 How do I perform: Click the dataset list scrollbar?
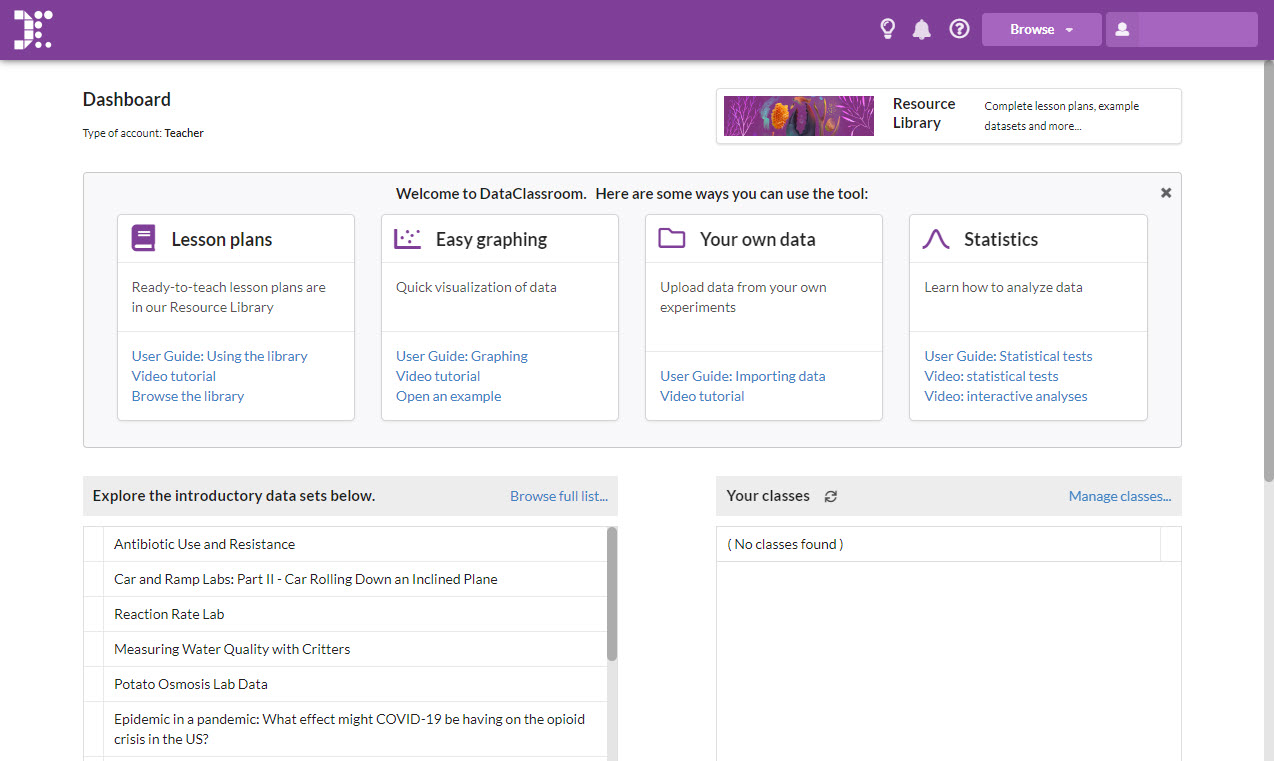612,595
